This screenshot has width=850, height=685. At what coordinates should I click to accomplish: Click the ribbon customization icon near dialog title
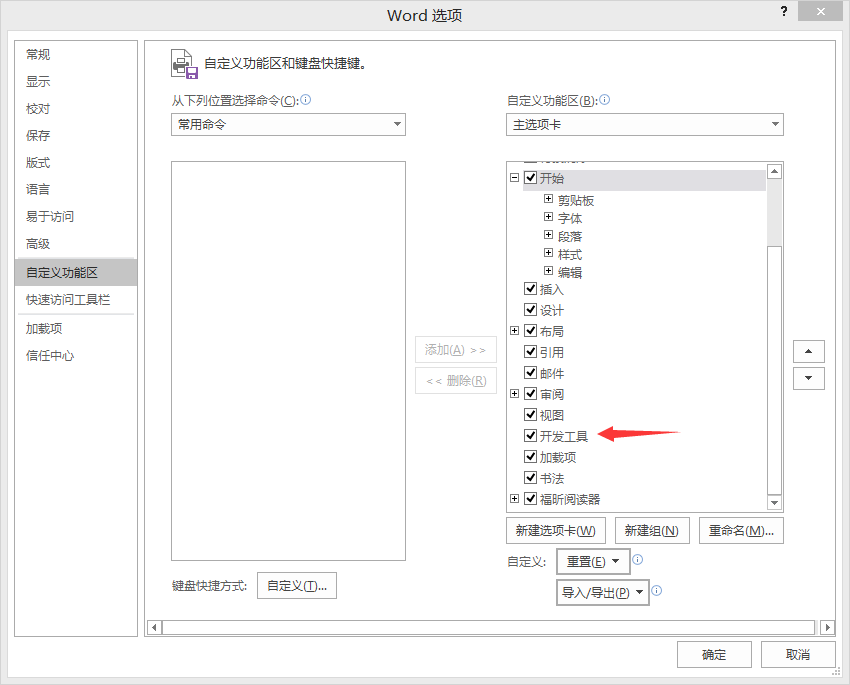point(184,63)
